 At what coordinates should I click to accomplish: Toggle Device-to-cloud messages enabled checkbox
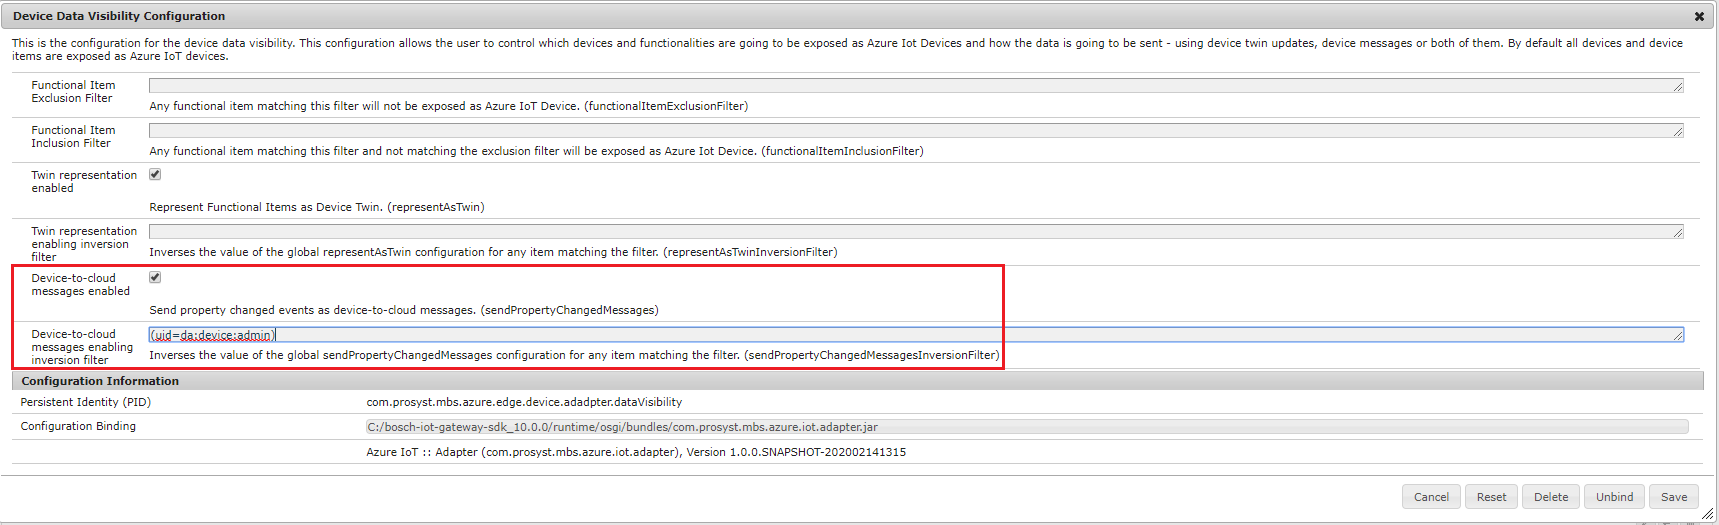(155, 277)
